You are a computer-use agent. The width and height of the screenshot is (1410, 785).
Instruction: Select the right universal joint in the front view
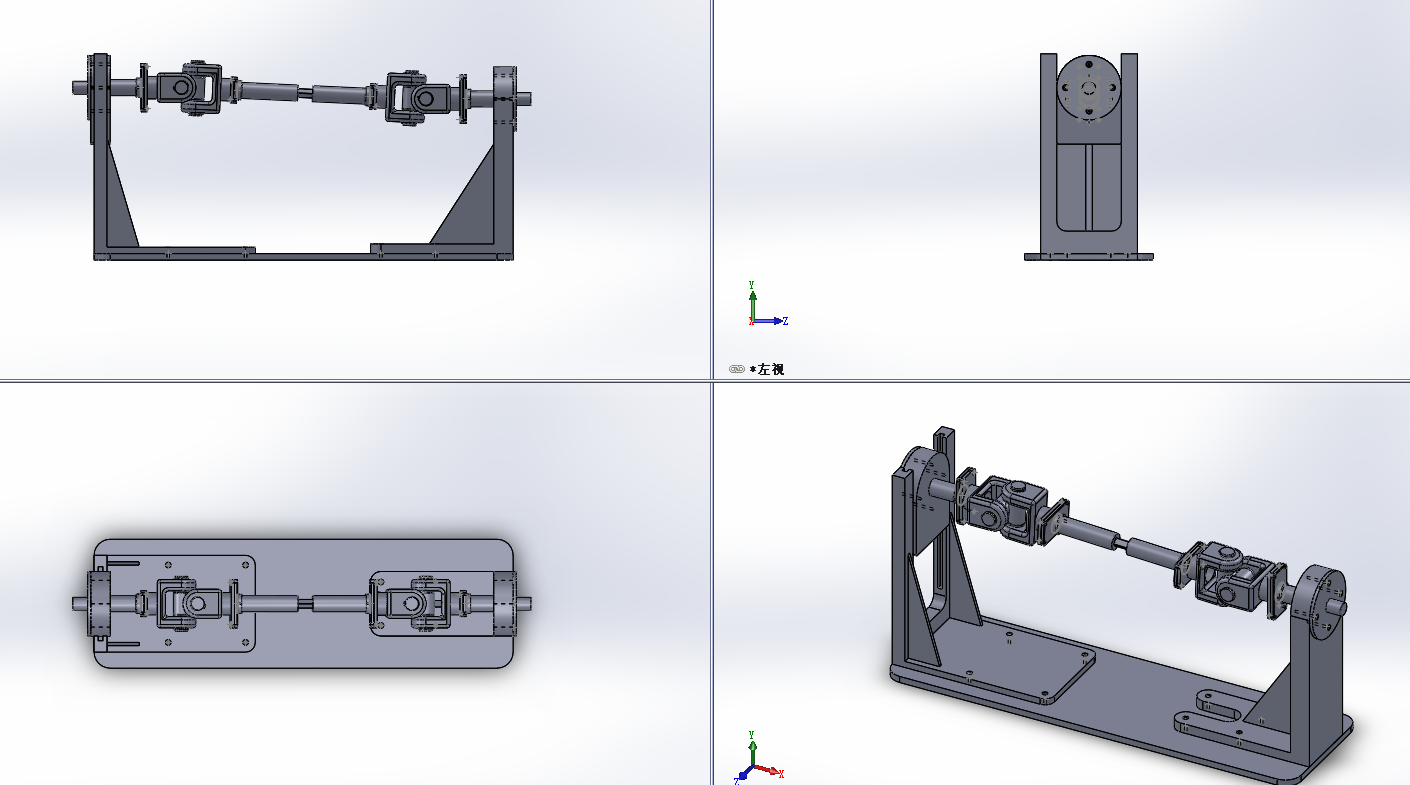point(418,97)
